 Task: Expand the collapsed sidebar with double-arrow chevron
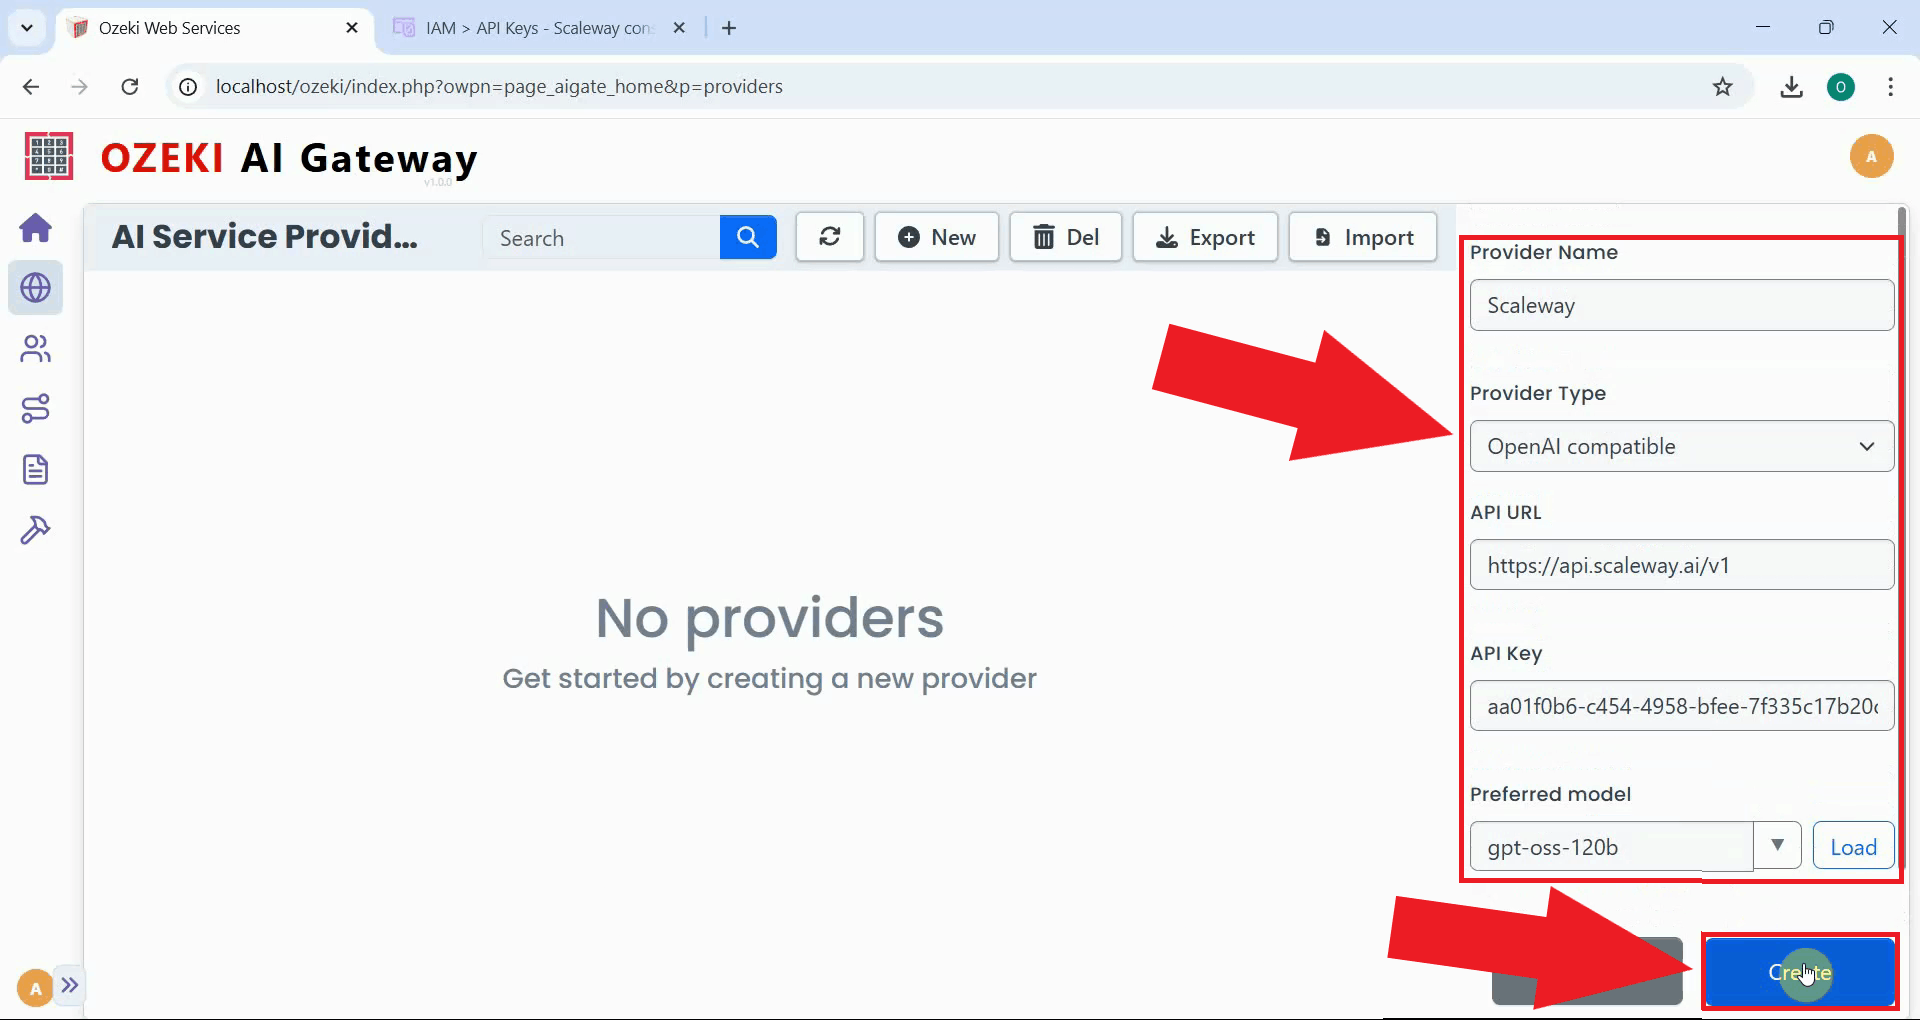[x=70, y=986]
